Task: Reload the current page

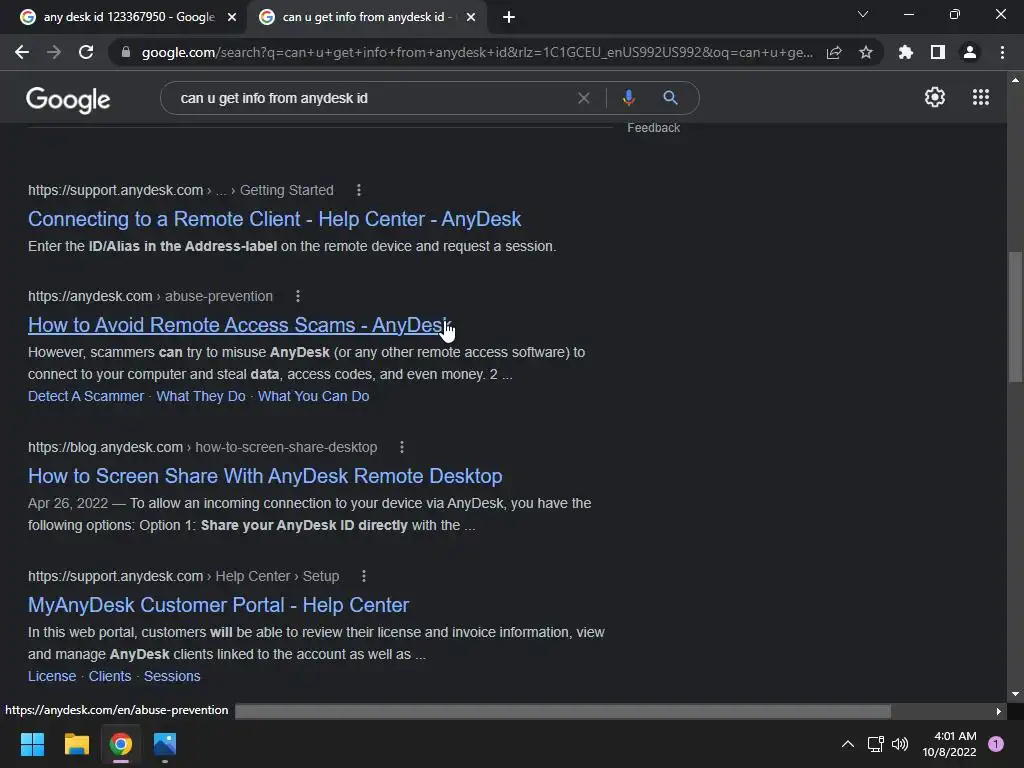Action: [86, 52]
